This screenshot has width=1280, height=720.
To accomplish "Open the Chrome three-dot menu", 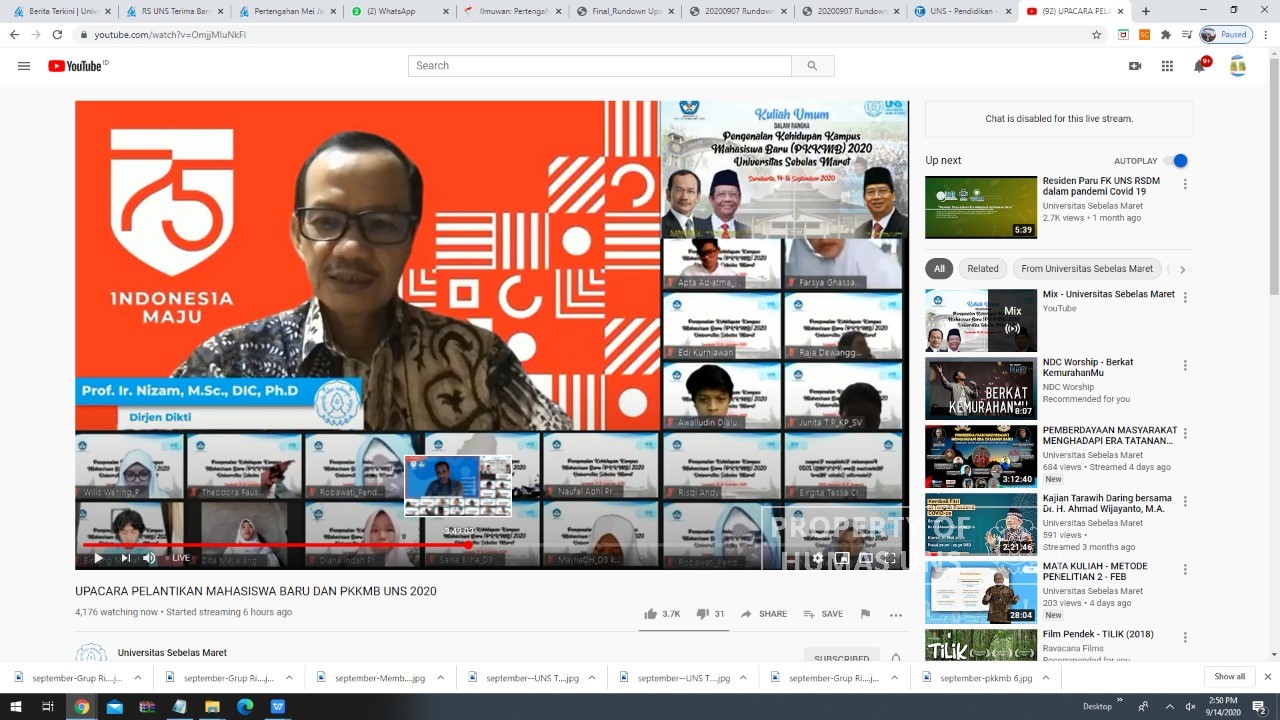I will point(1267,34).
